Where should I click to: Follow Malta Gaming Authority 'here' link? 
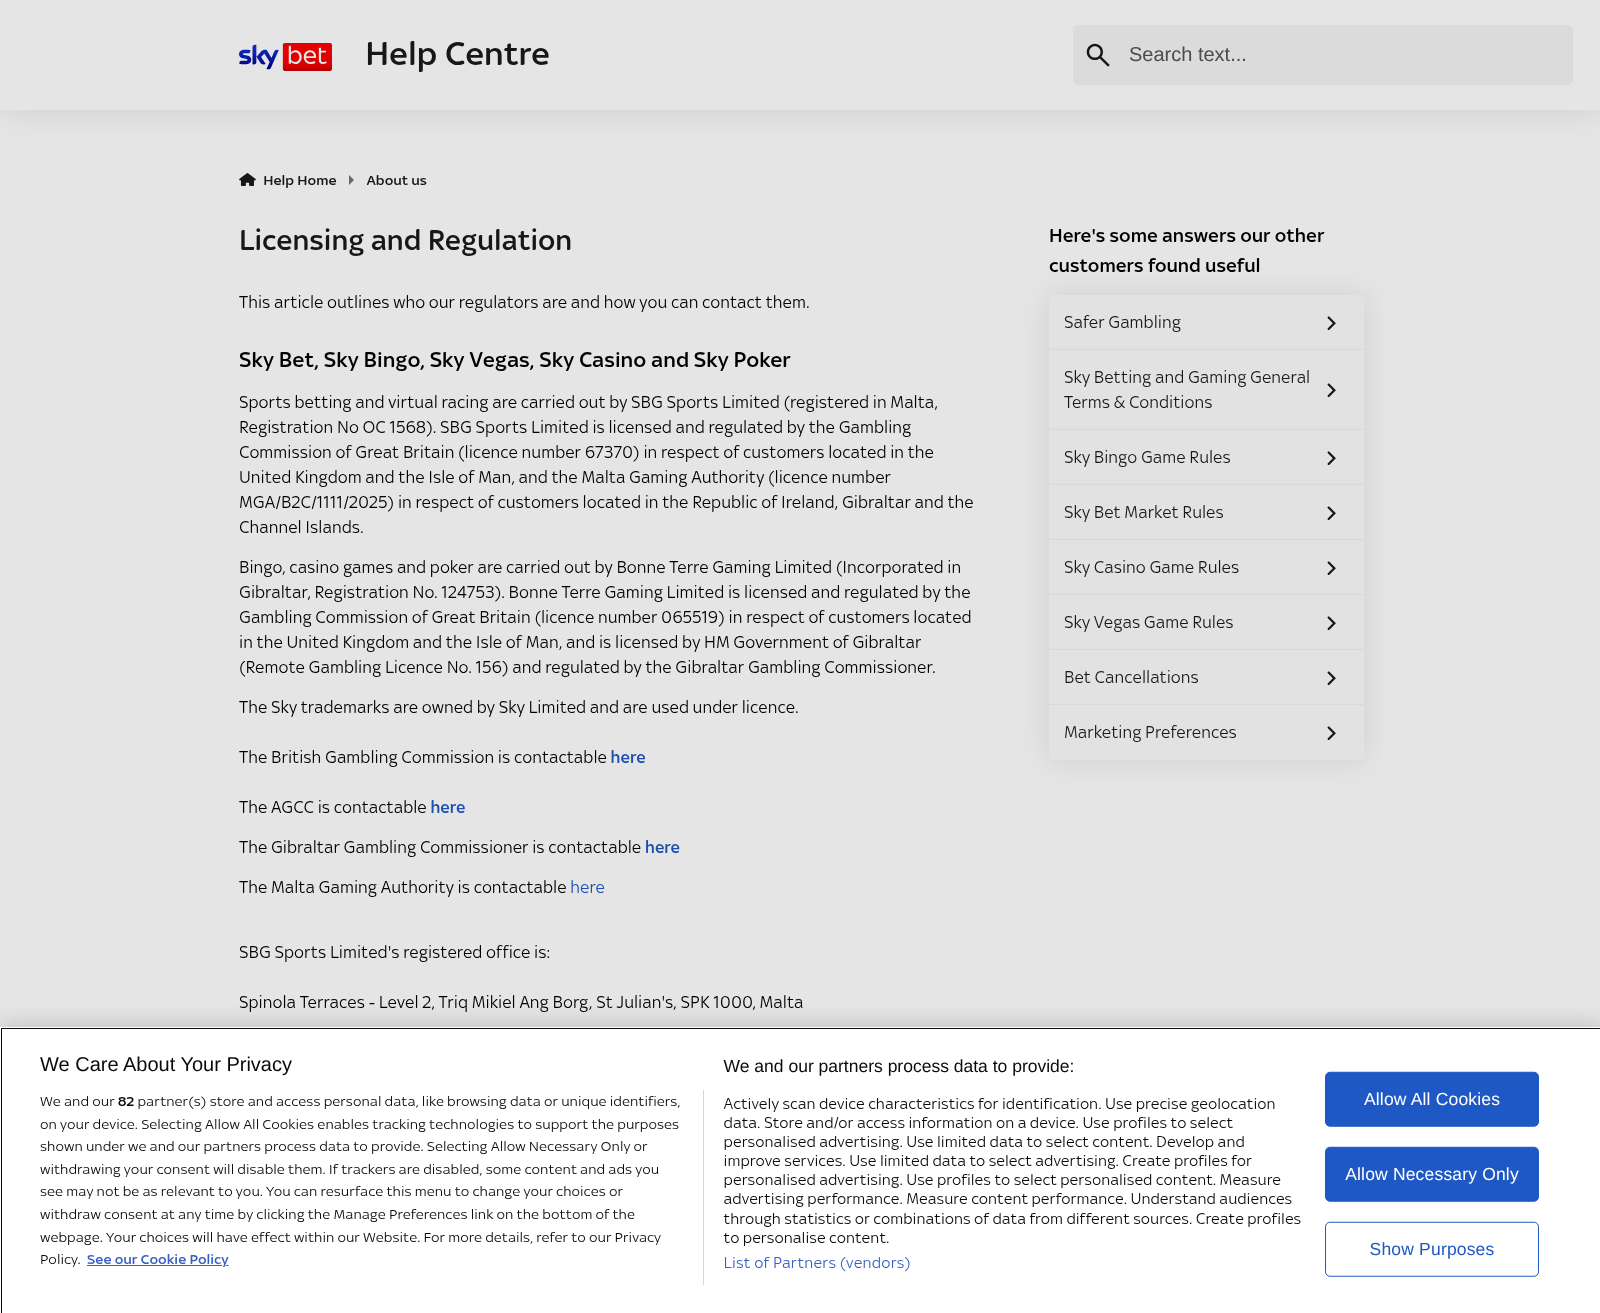587,887
